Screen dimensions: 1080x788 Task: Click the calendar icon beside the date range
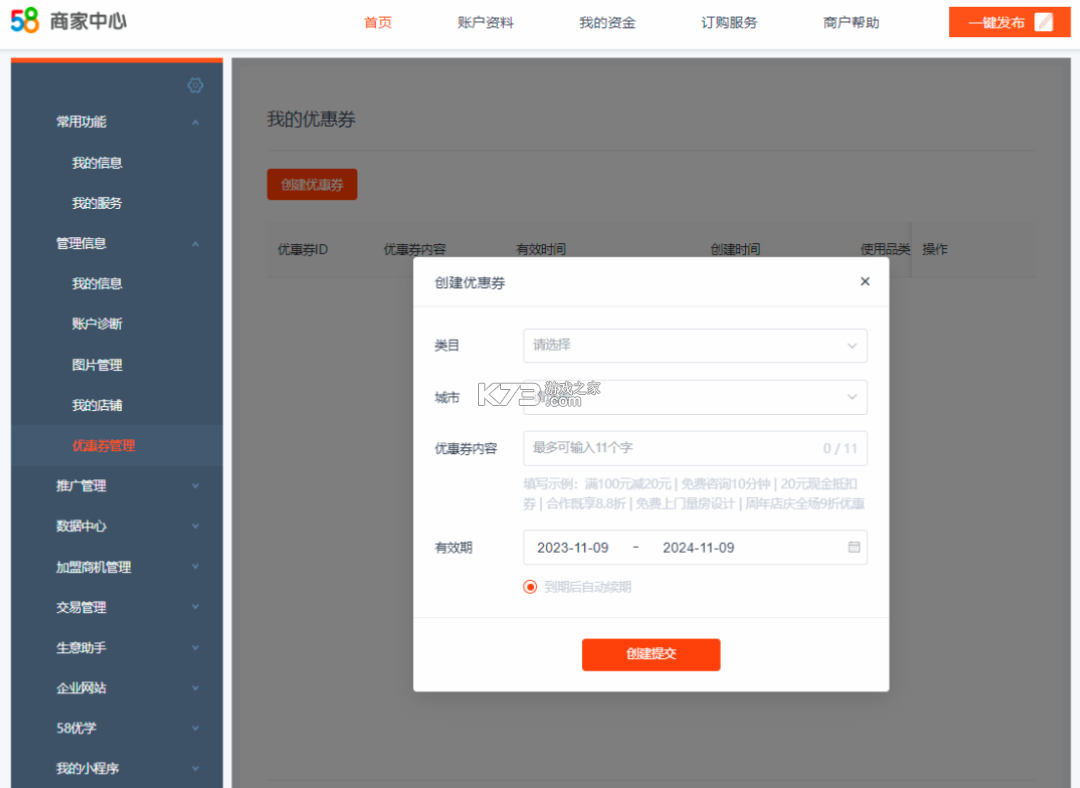point(852,547)
